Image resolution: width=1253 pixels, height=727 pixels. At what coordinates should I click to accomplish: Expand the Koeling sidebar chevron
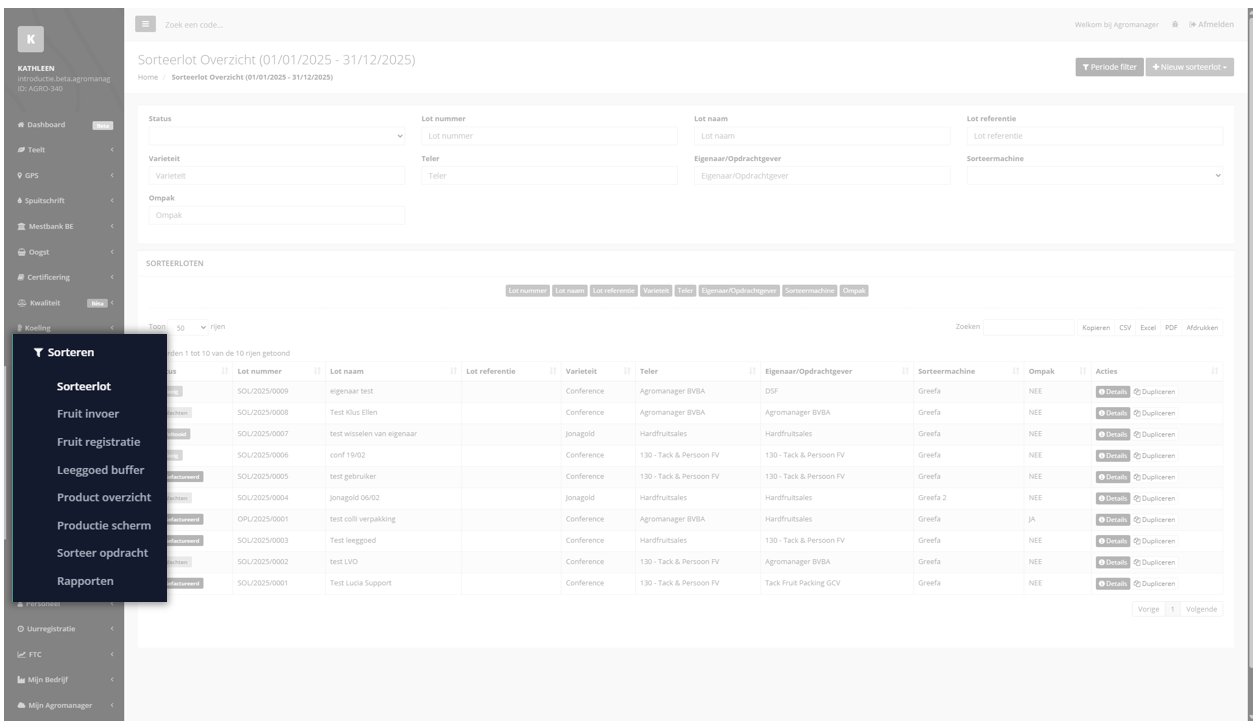(x=112, y=327)
